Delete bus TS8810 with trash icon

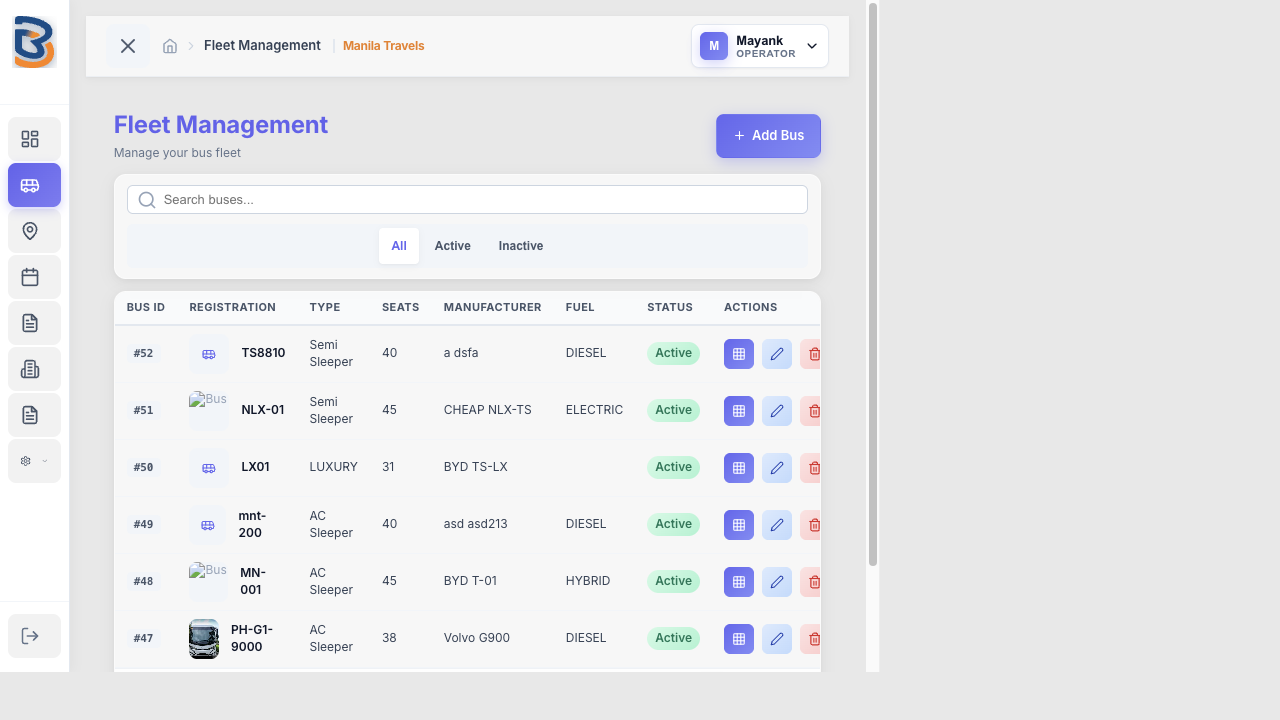(x=811, y=354)
